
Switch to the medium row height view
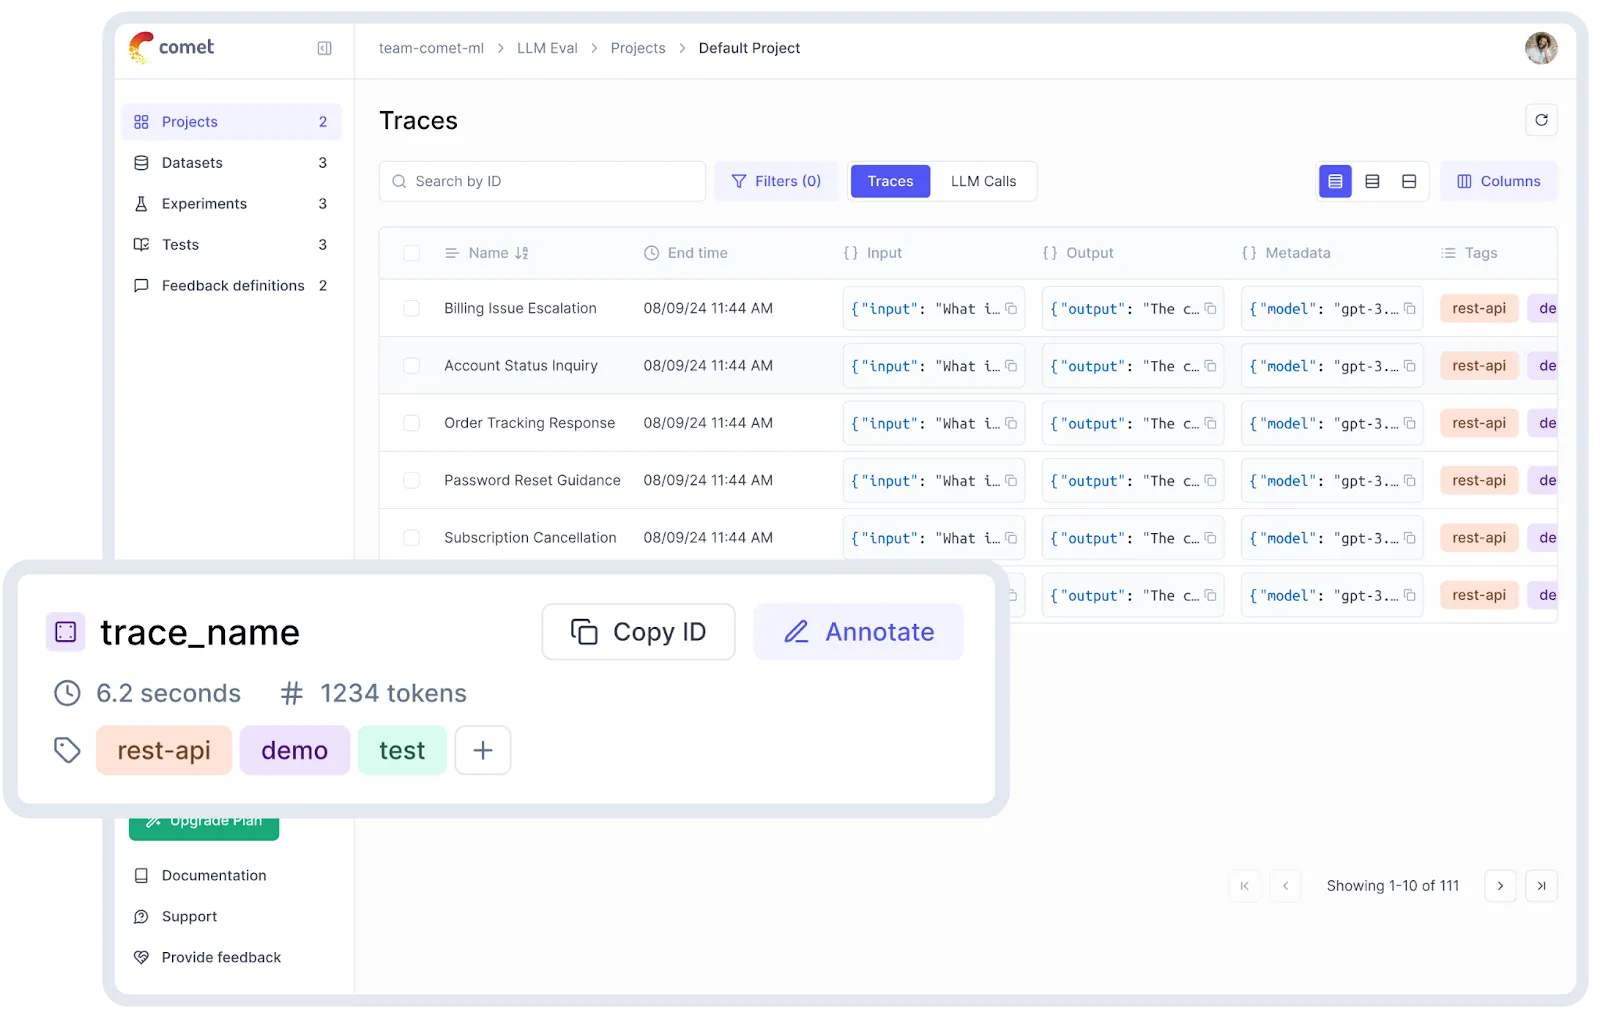(1372, 181)
